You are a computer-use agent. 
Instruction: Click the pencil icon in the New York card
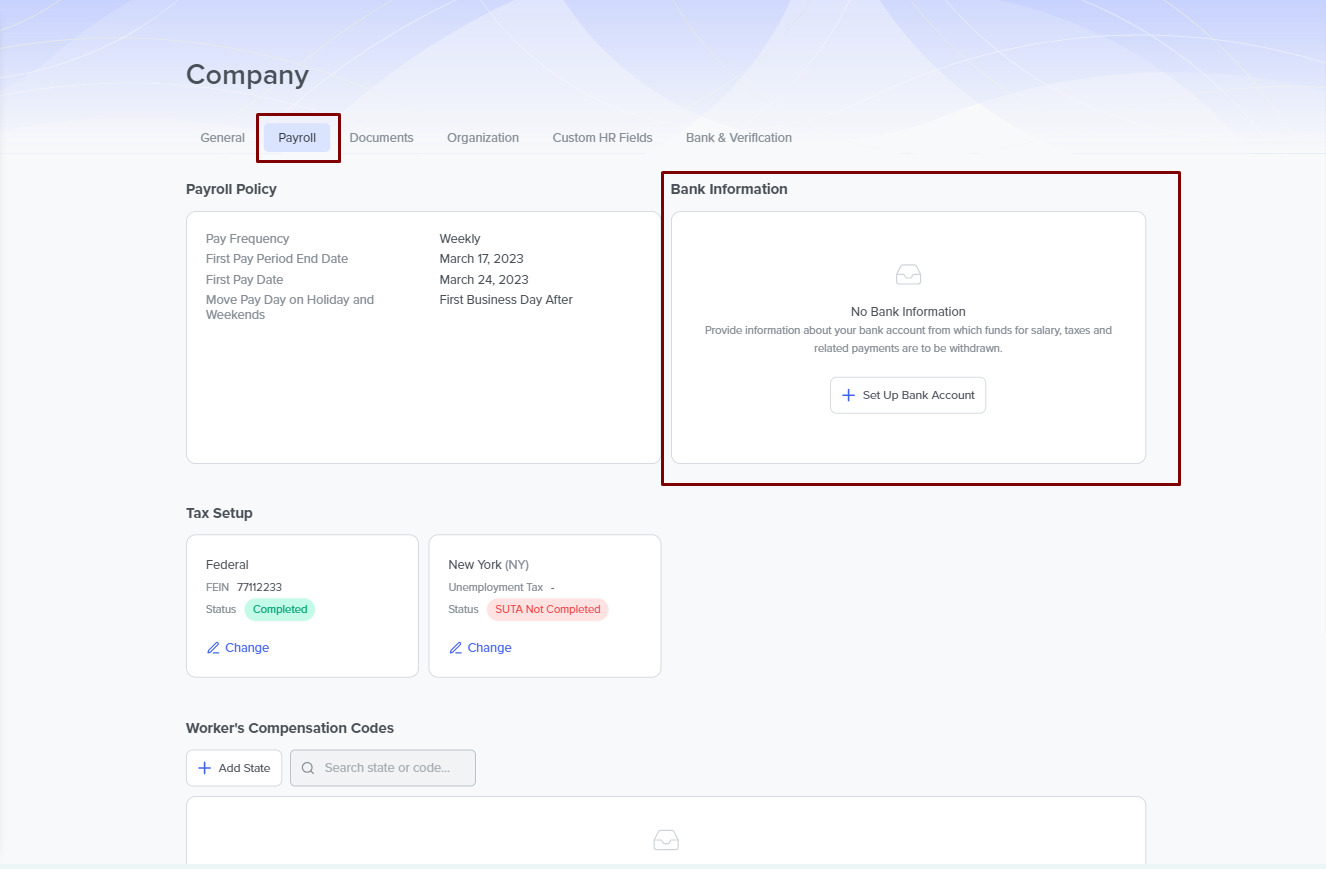(x=456, y=648)
